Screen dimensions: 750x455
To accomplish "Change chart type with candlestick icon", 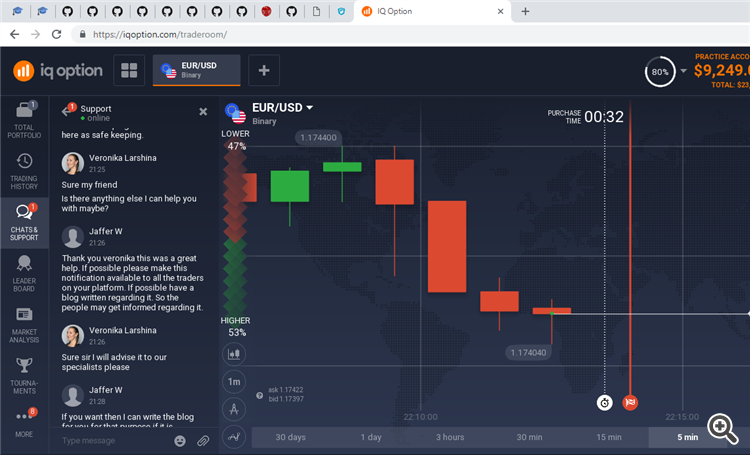I will click(x=234, y=354).
